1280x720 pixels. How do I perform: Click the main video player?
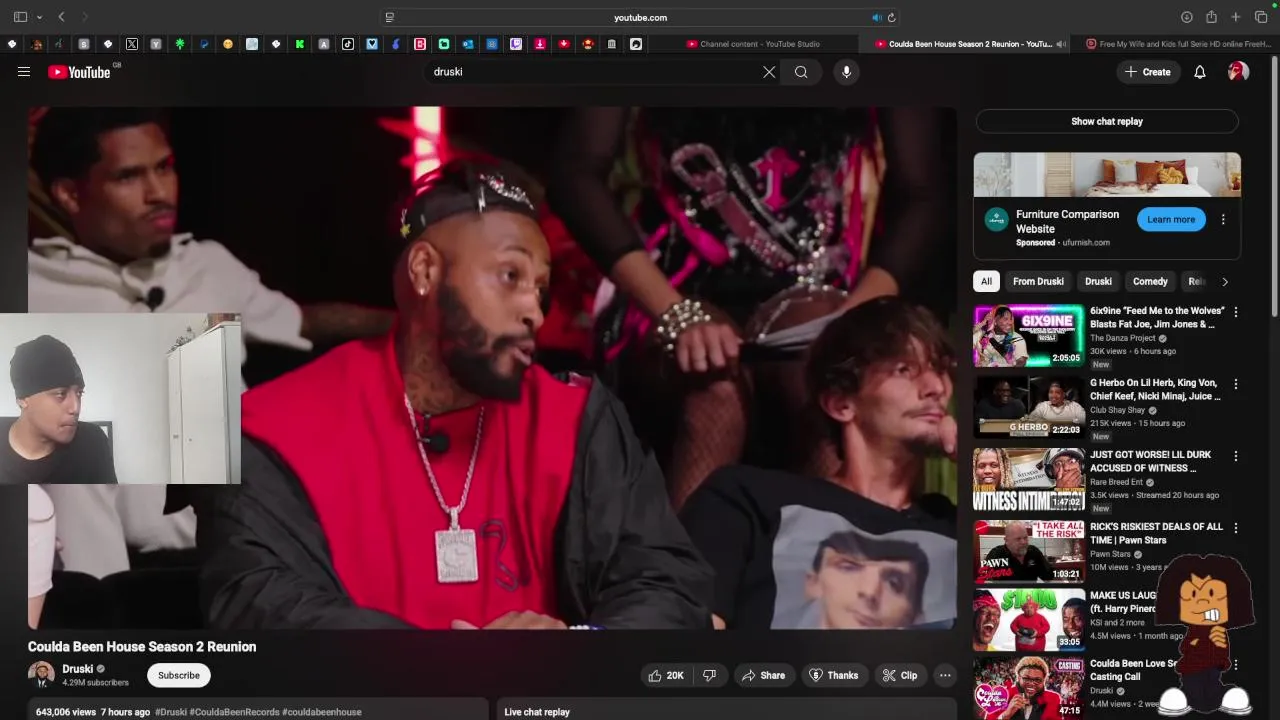coord(492,367)
